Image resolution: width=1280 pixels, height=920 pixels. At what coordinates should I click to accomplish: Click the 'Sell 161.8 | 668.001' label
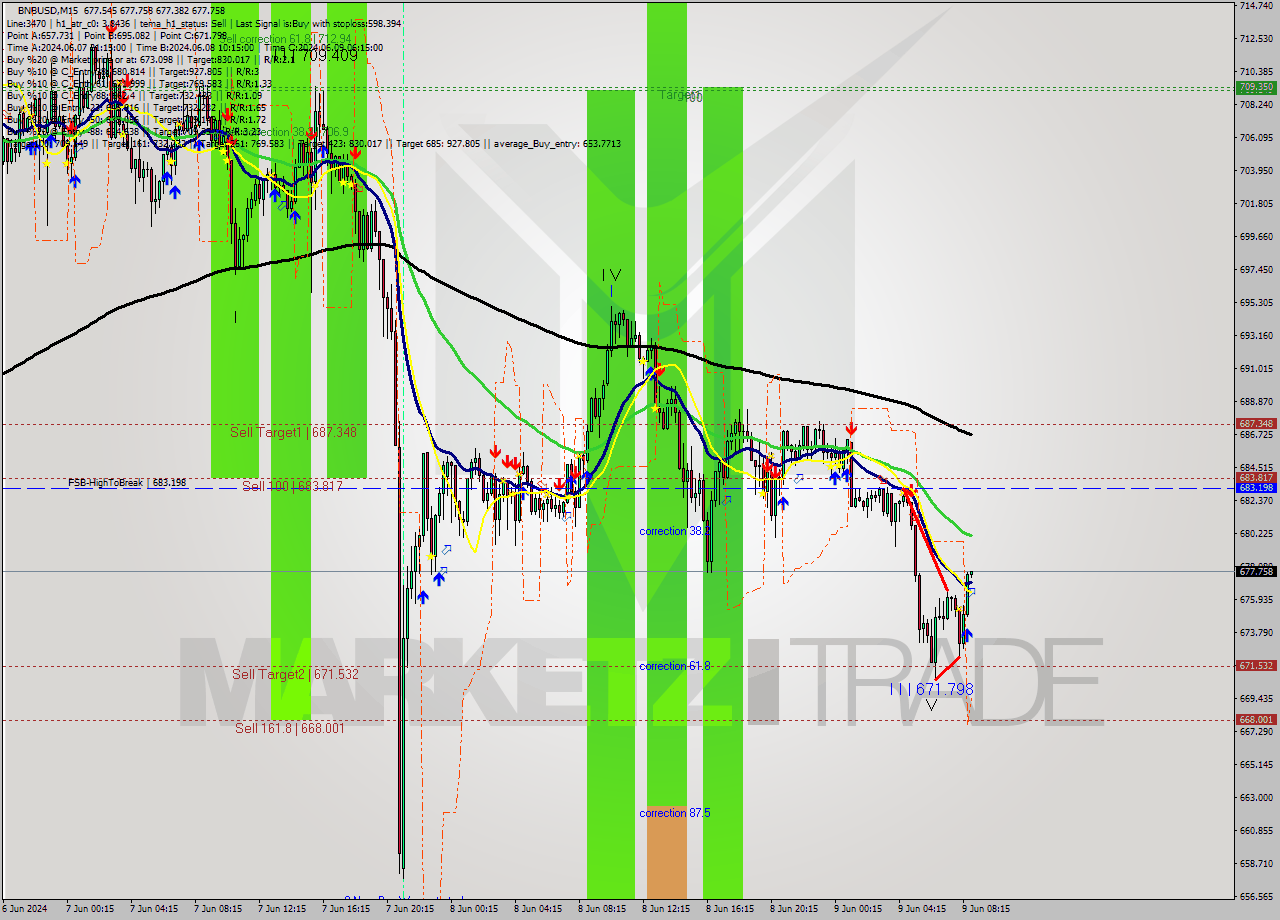290,728
